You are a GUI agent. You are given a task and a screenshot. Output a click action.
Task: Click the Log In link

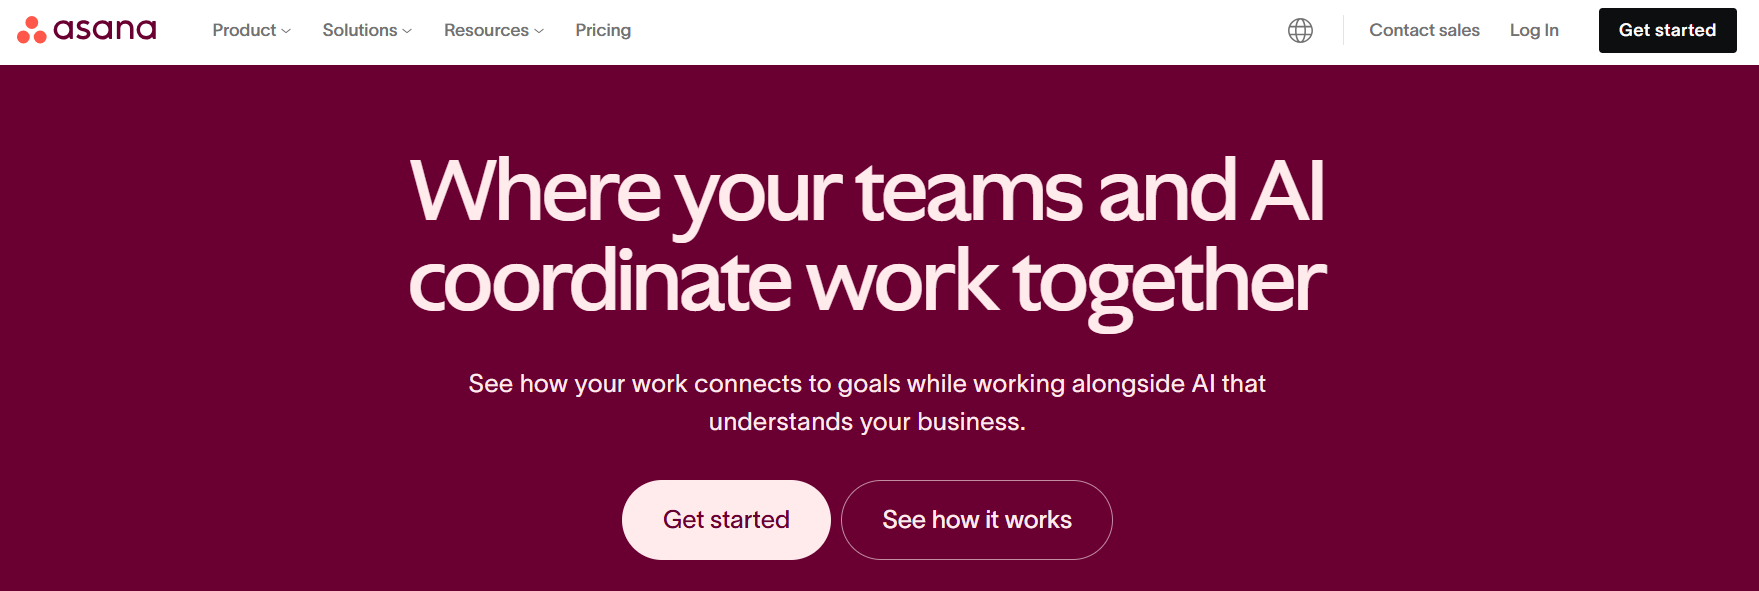1534,30
